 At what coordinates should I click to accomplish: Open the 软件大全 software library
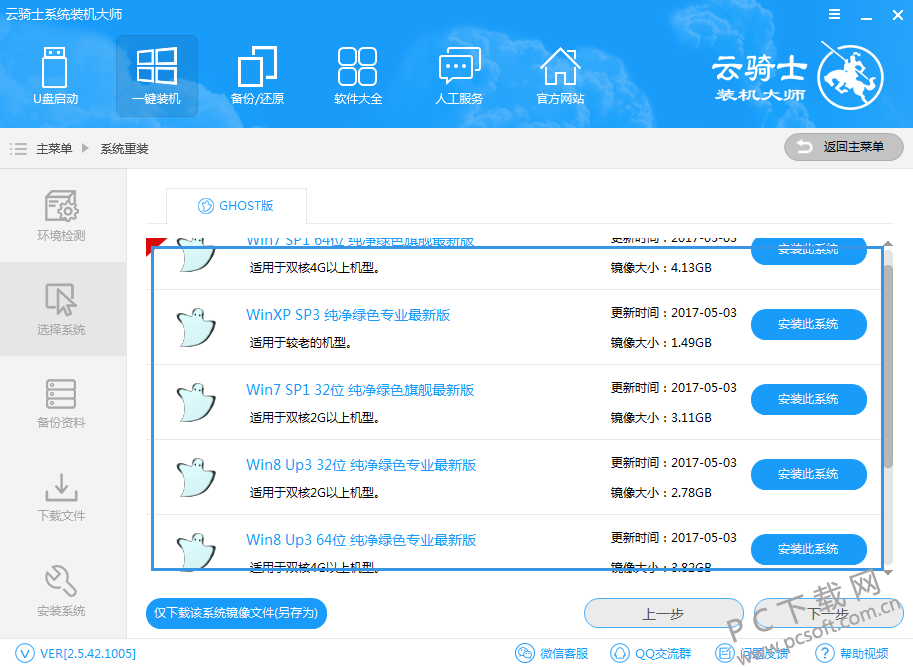(x=358, y=75)
